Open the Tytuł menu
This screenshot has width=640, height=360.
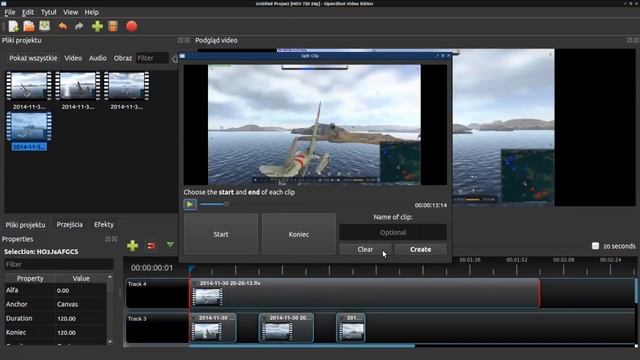click(x=49, y=12)
